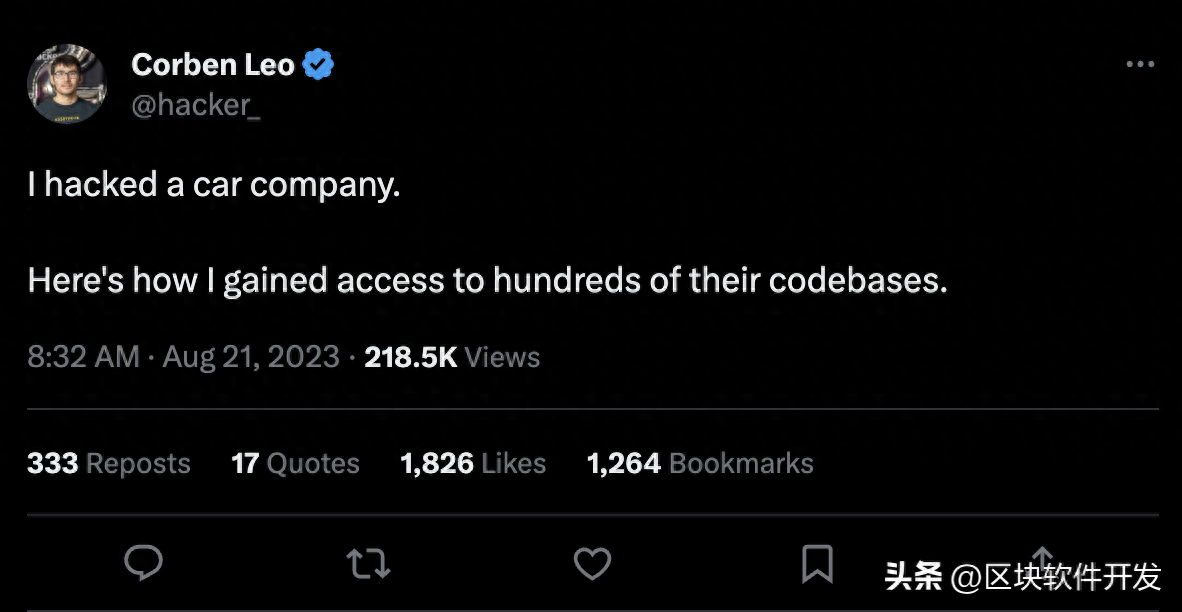Like the tweet with the heart icon
Screen dimensions: 1182x612
pos(592,565)
